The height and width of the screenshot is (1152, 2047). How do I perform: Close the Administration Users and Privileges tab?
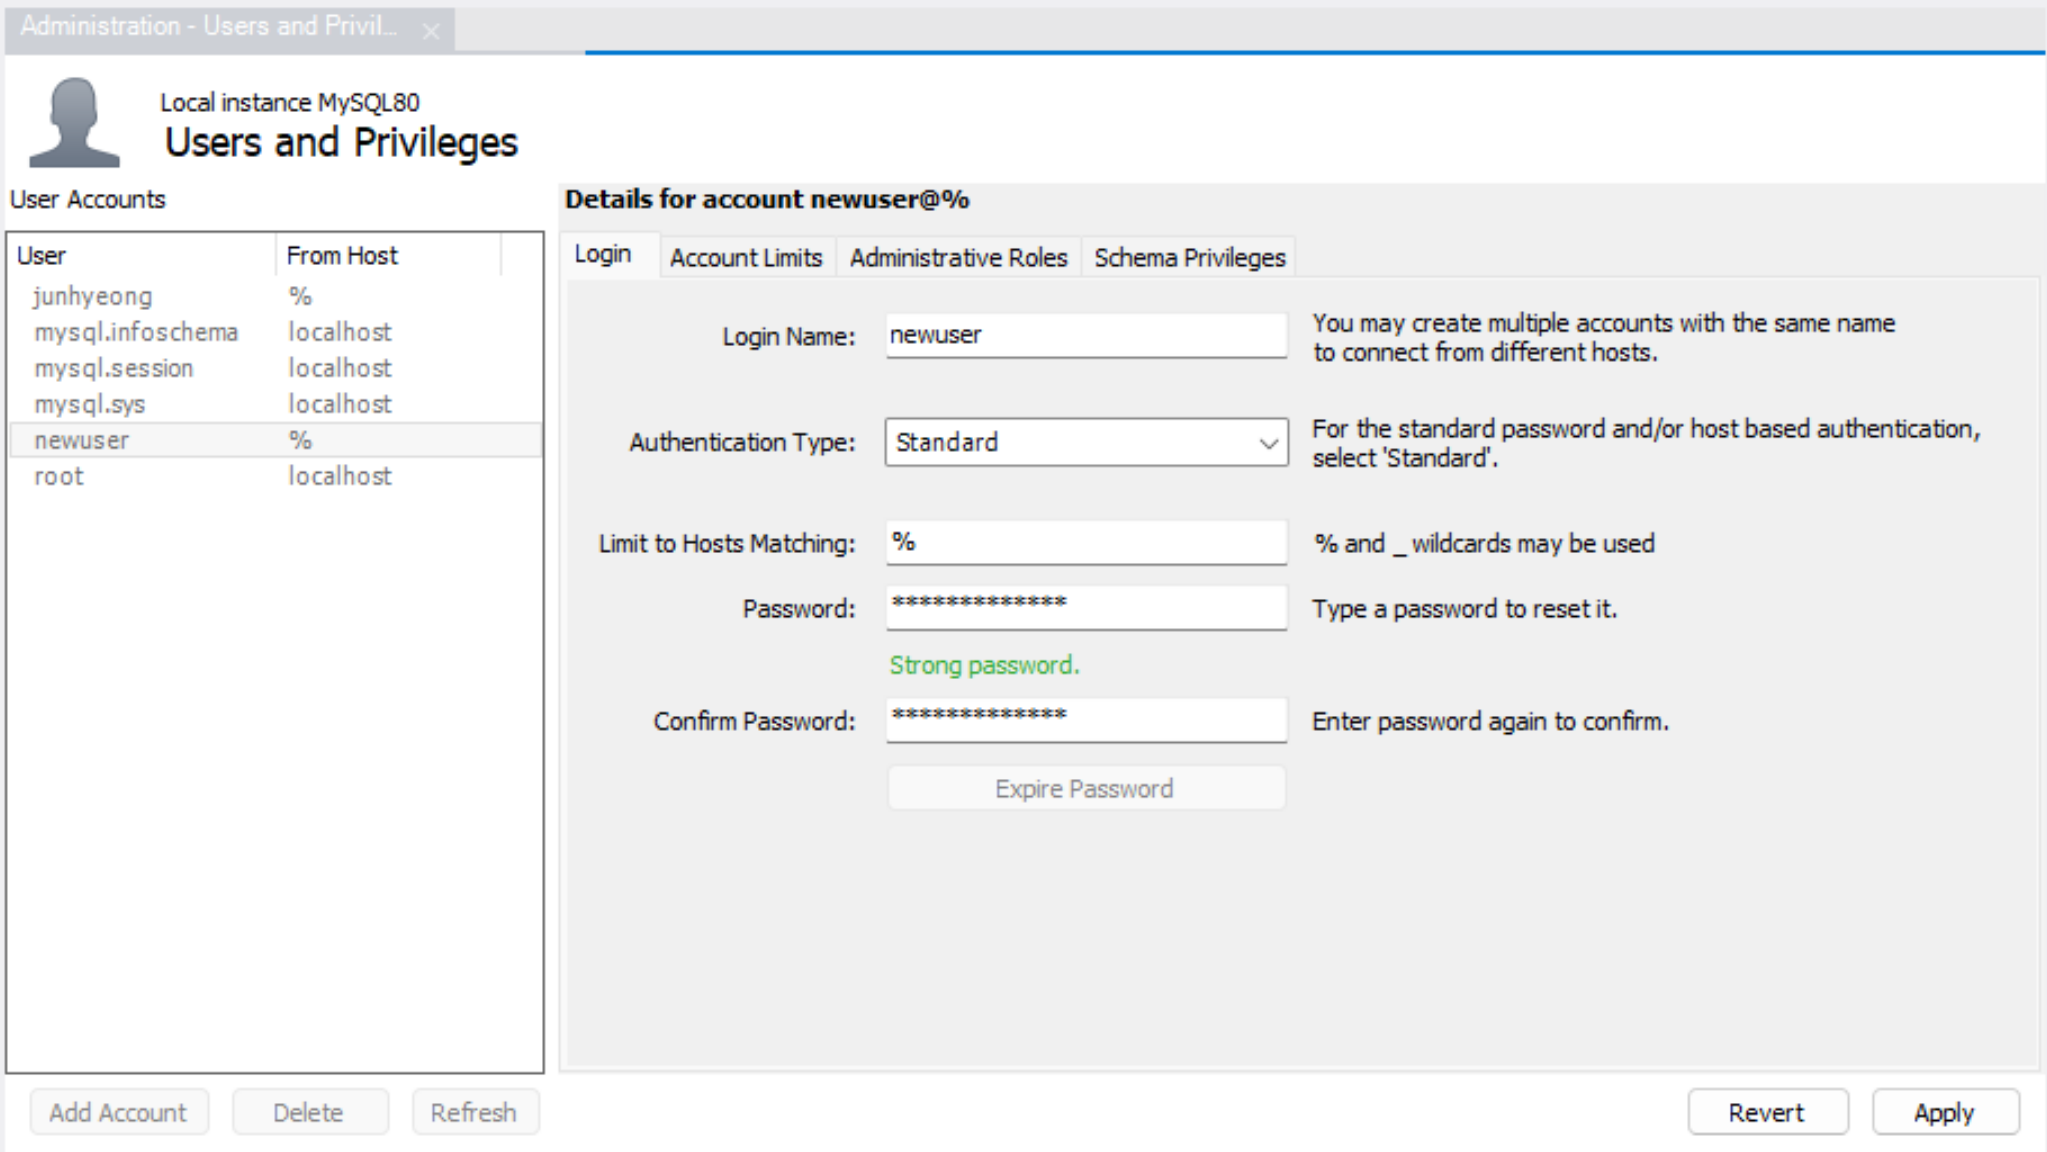(x=431, y=31)
